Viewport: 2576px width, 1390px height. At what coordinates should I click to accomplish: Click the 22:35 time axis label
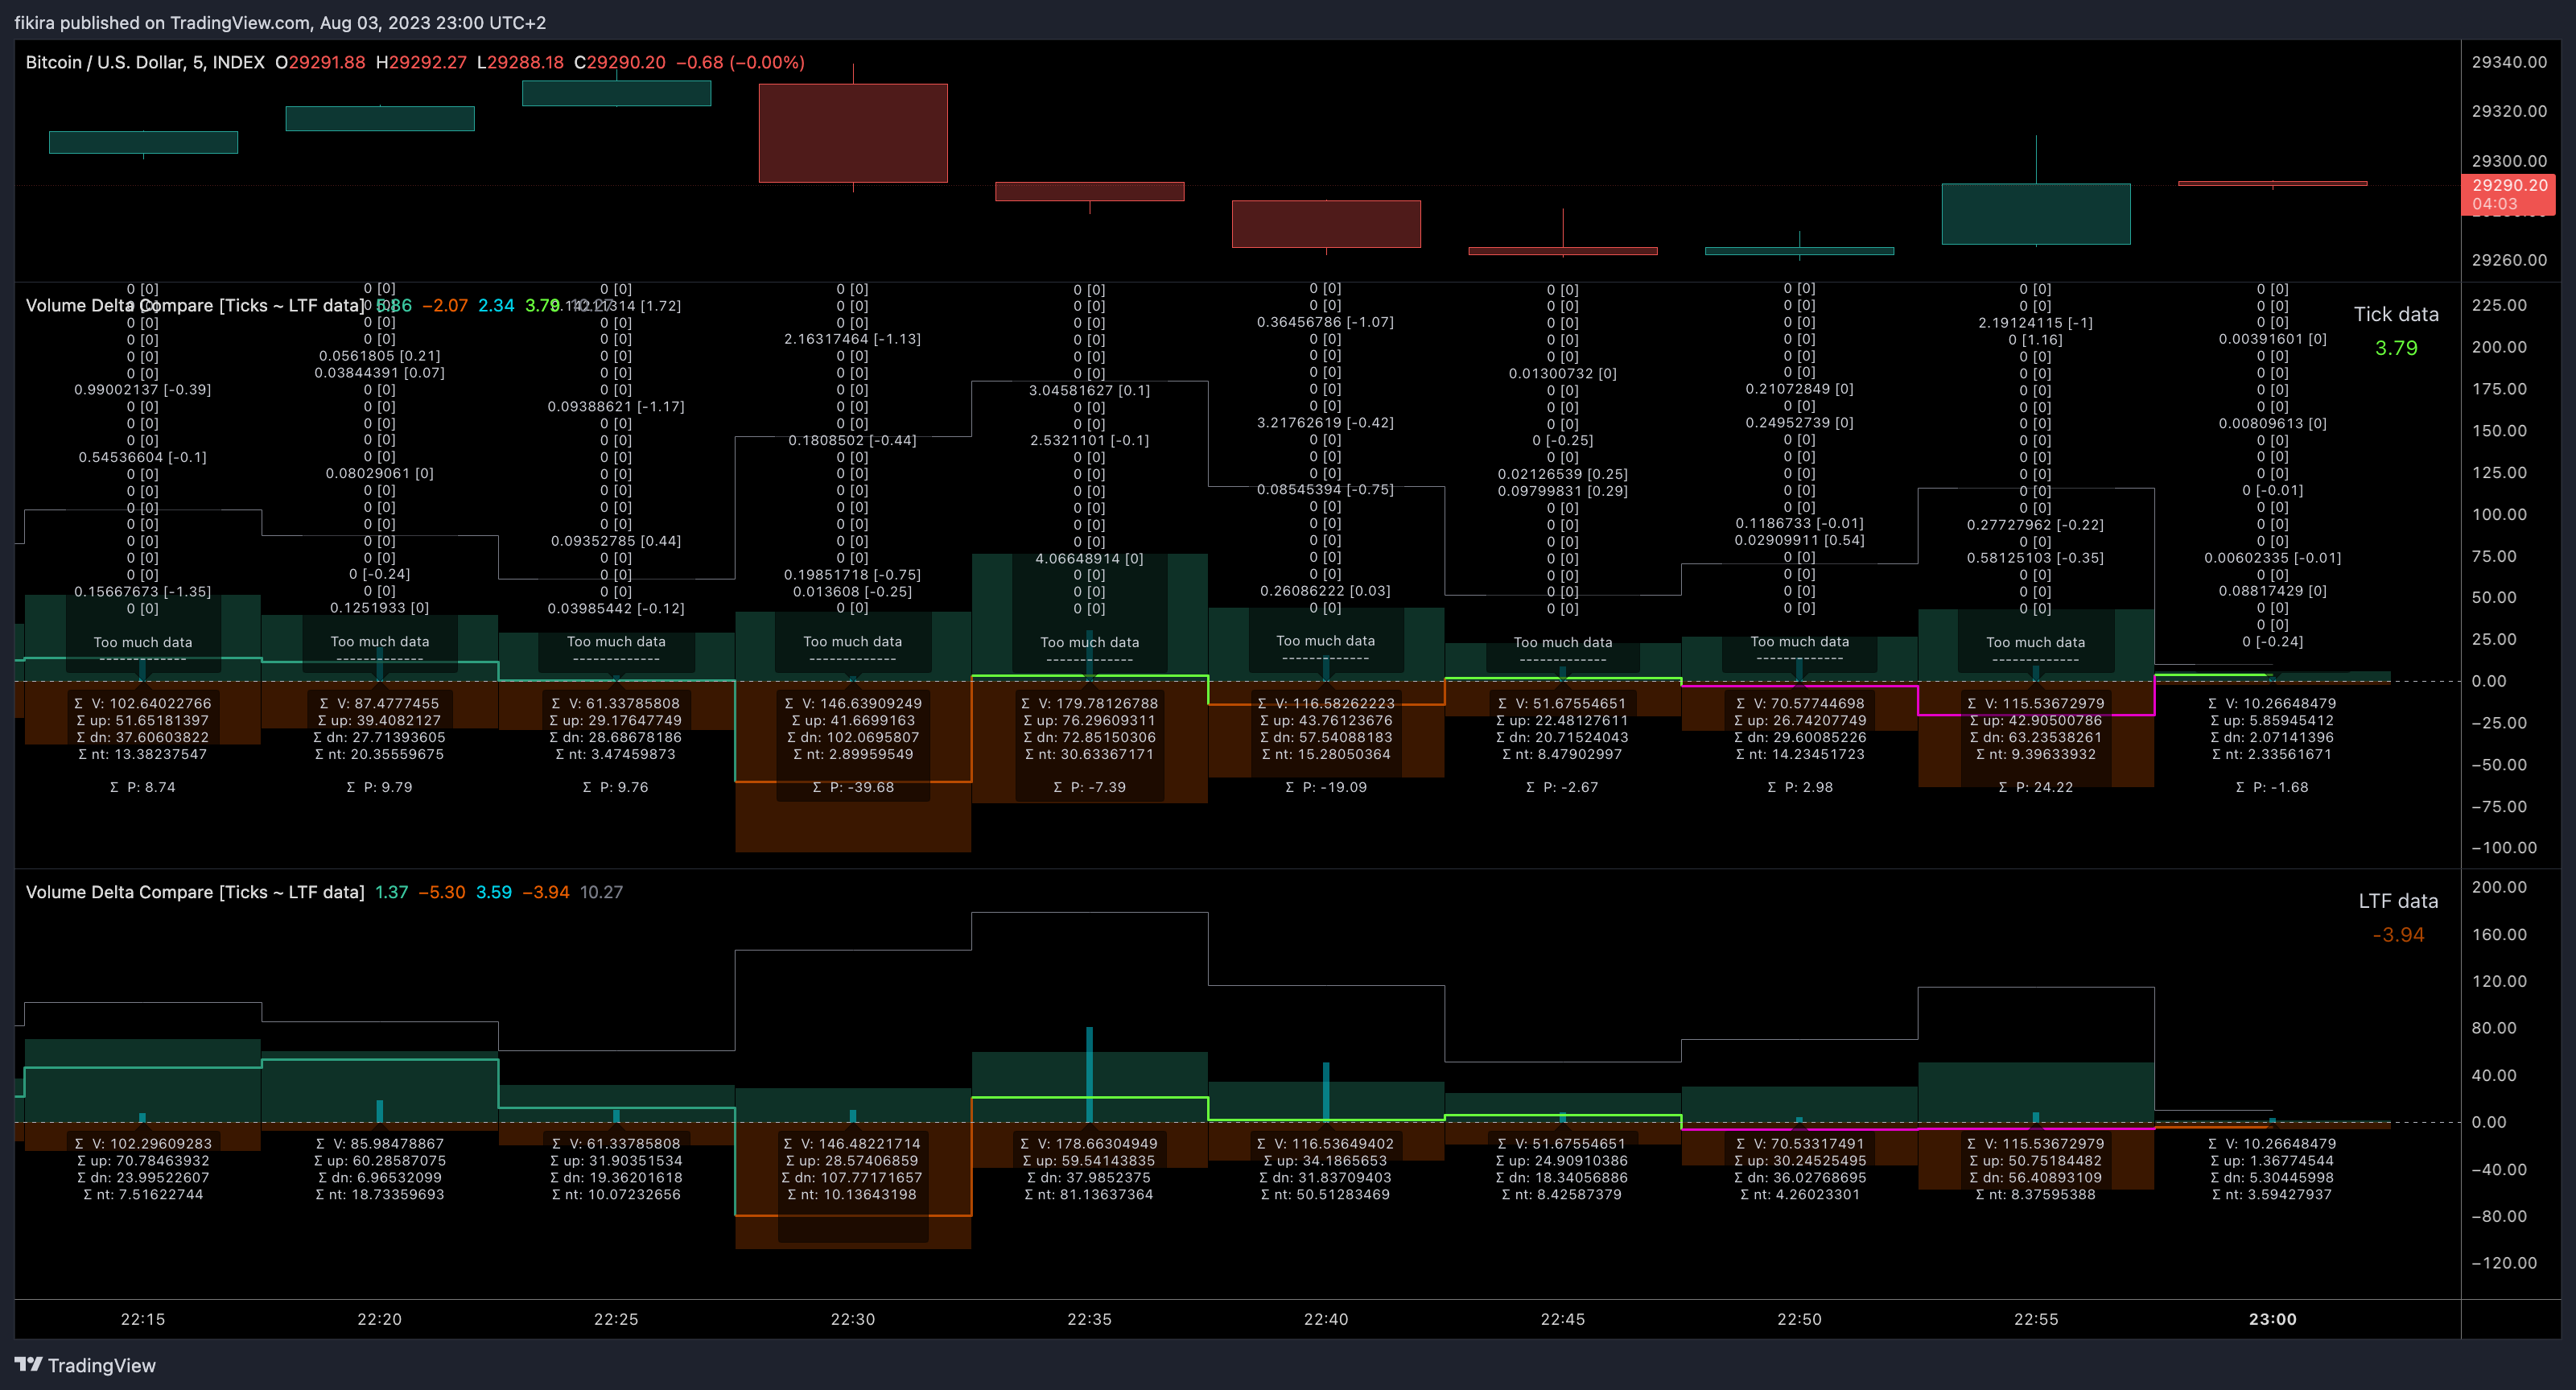click(1089, 1319)
